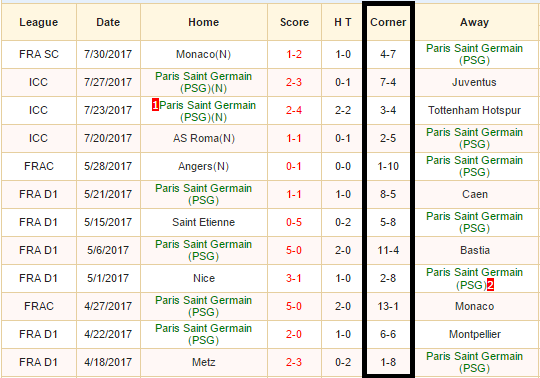Click the 13-1 corner value
Screen dimensions: 540x378
(388, 306)
